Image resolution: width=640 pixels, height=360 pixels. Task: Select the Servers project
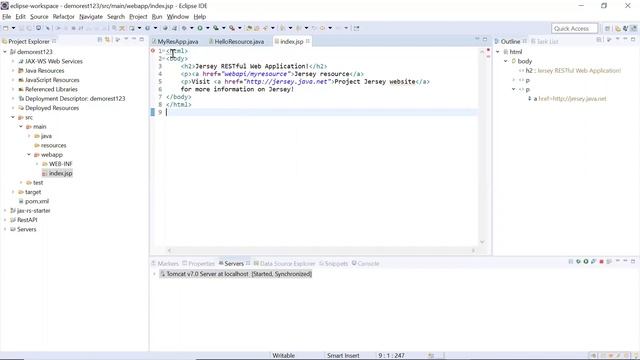(x=27, y=229)
